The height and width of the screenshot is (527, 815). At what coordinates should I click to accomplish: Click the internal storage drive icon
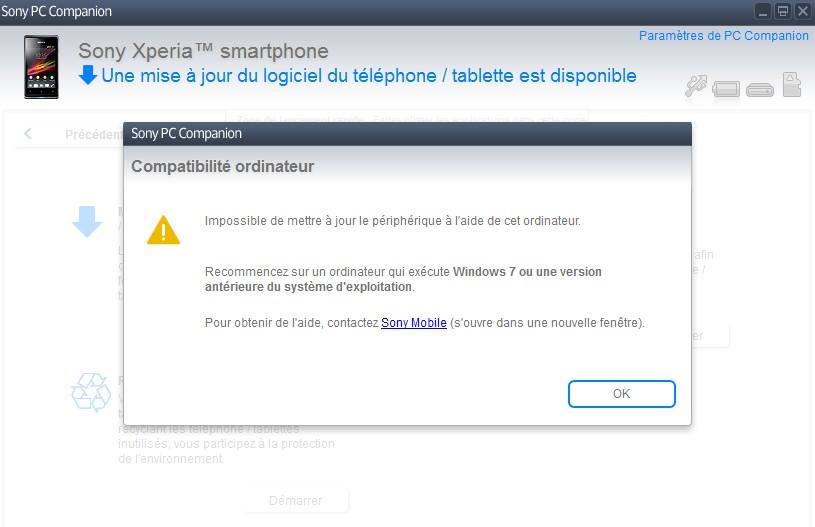[x=759, y=90]
